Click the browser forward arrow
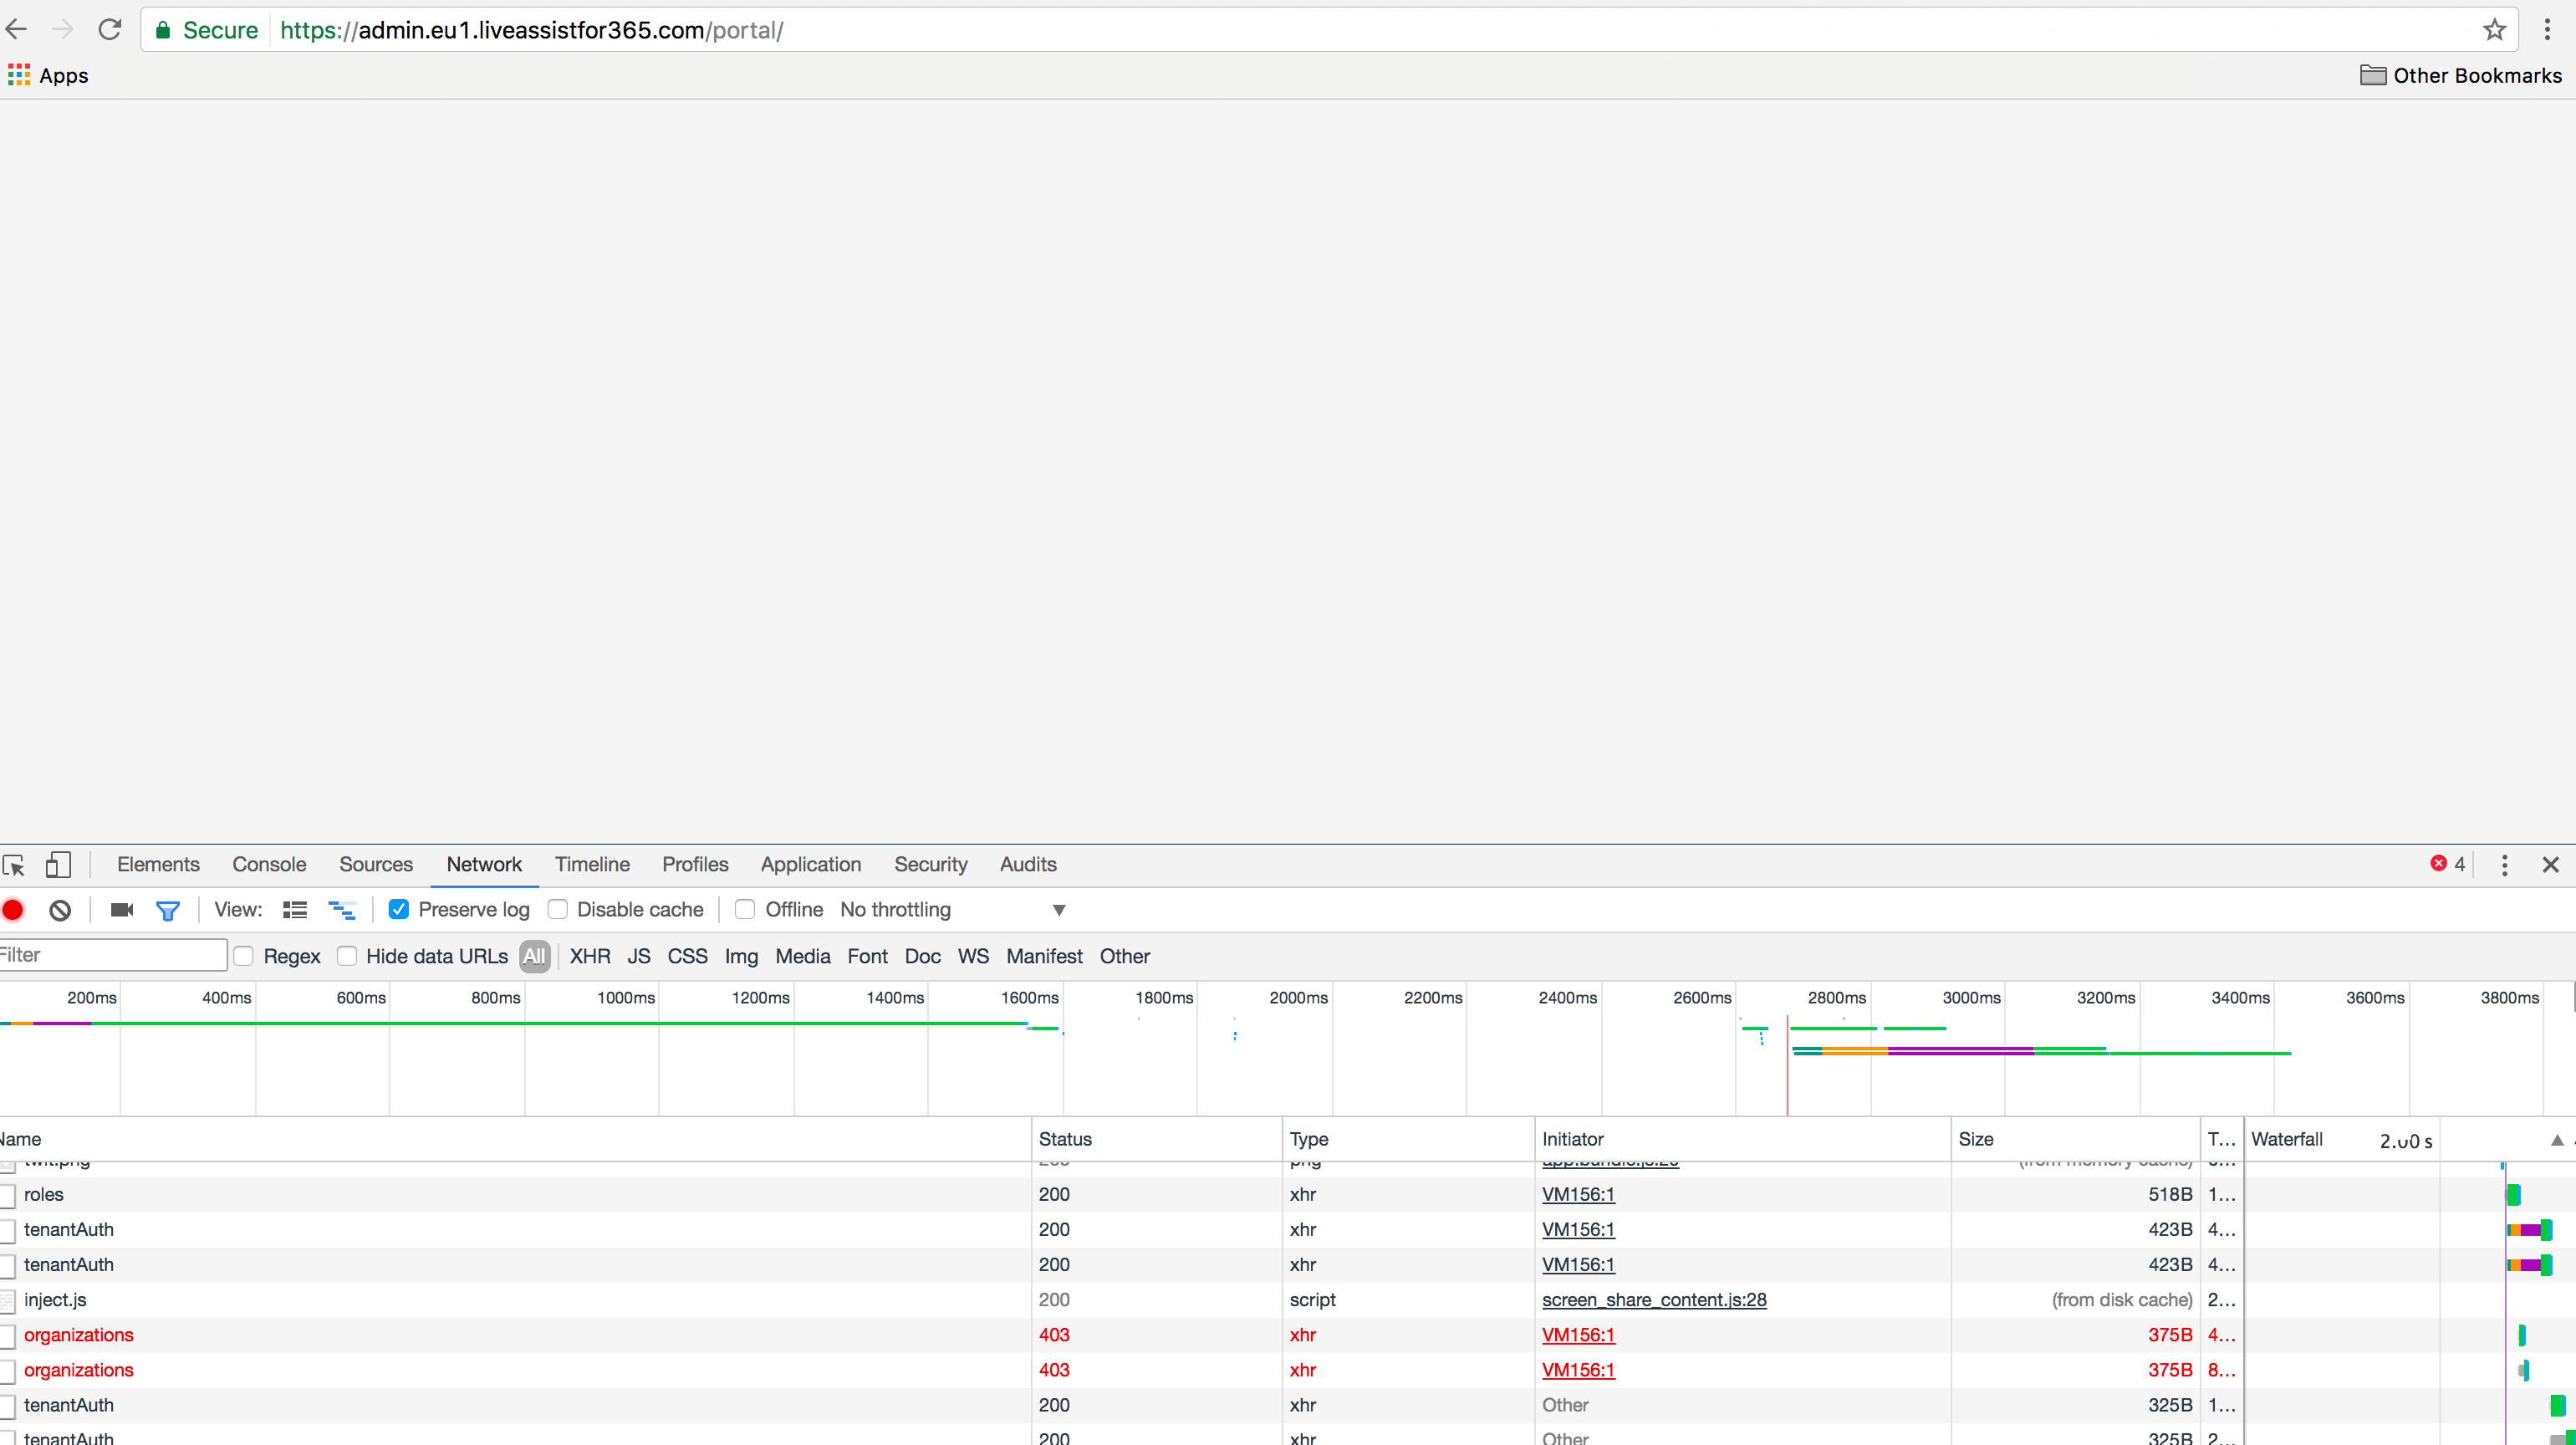 [x=63, y=29]
